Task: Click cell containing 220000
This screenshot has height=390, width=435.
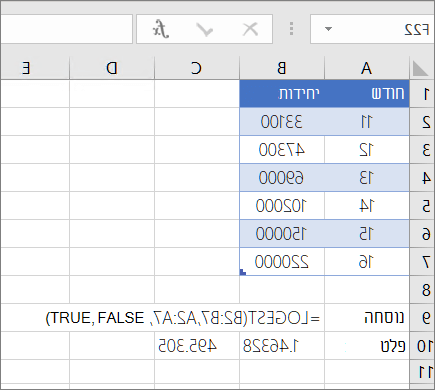Action: point(282,262)
